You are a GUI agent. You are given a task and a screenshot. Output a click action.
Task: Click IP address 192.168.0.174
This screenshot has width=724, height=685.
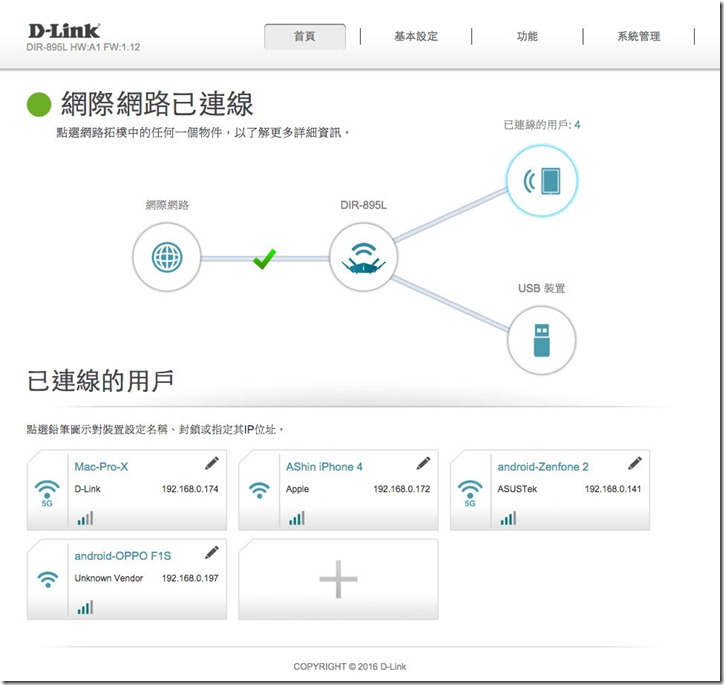(190, 489)
